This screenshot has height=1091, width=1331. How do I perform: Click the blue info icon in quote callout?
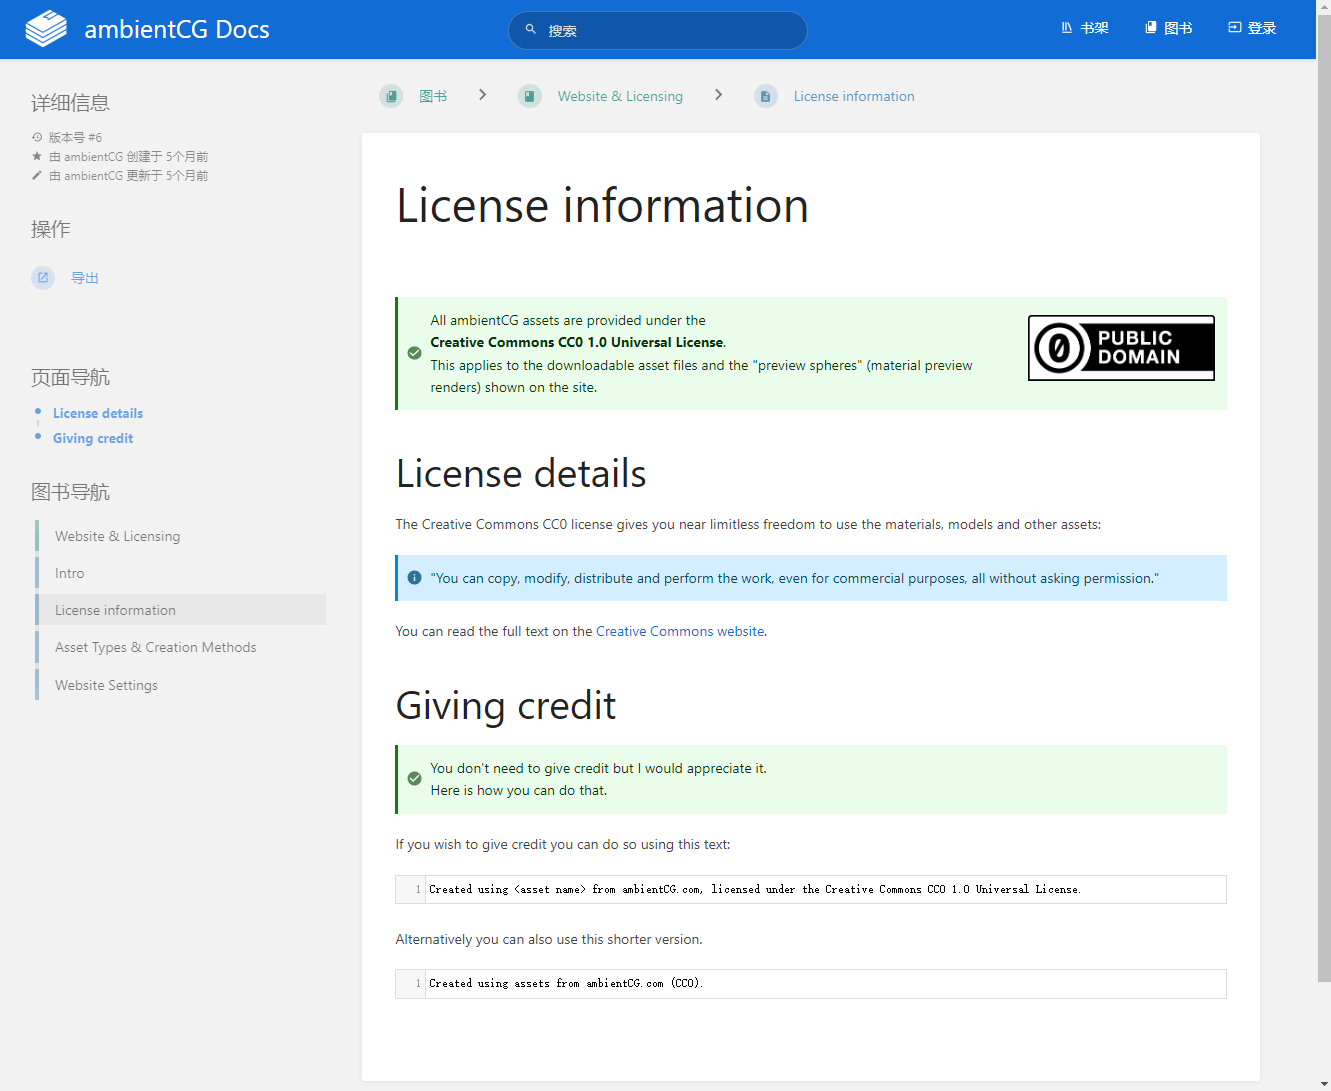tap(414, 578)
